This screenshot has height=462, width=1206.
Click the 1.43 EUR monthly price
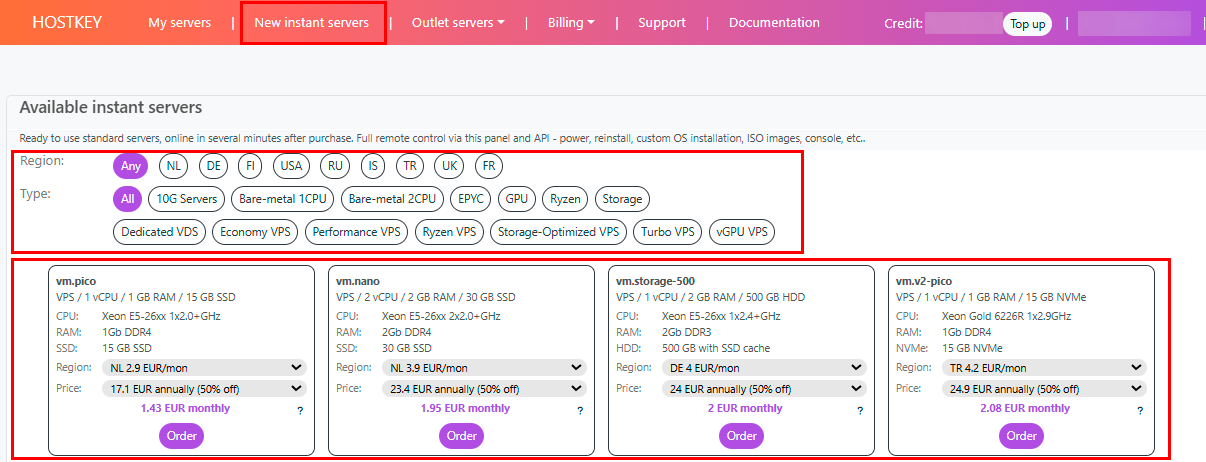click(185, 408)
